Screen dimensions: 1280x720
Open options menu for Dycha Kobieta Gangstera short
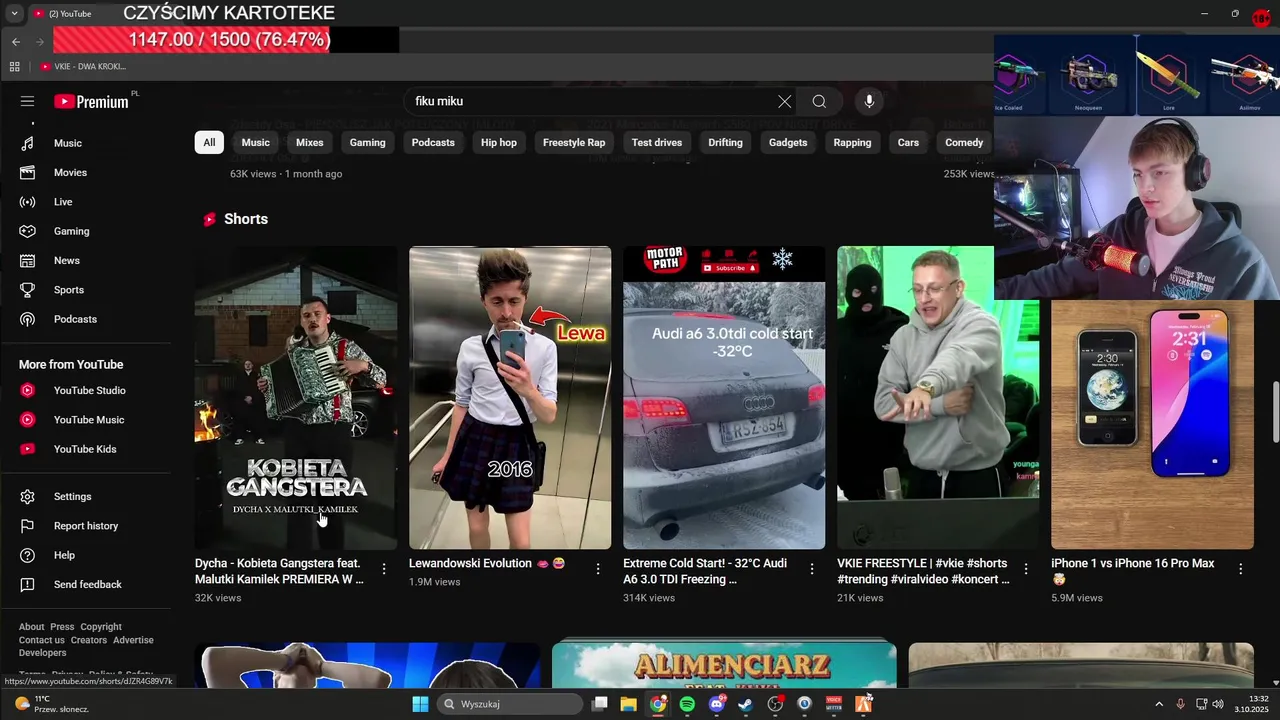coord(384,569)
